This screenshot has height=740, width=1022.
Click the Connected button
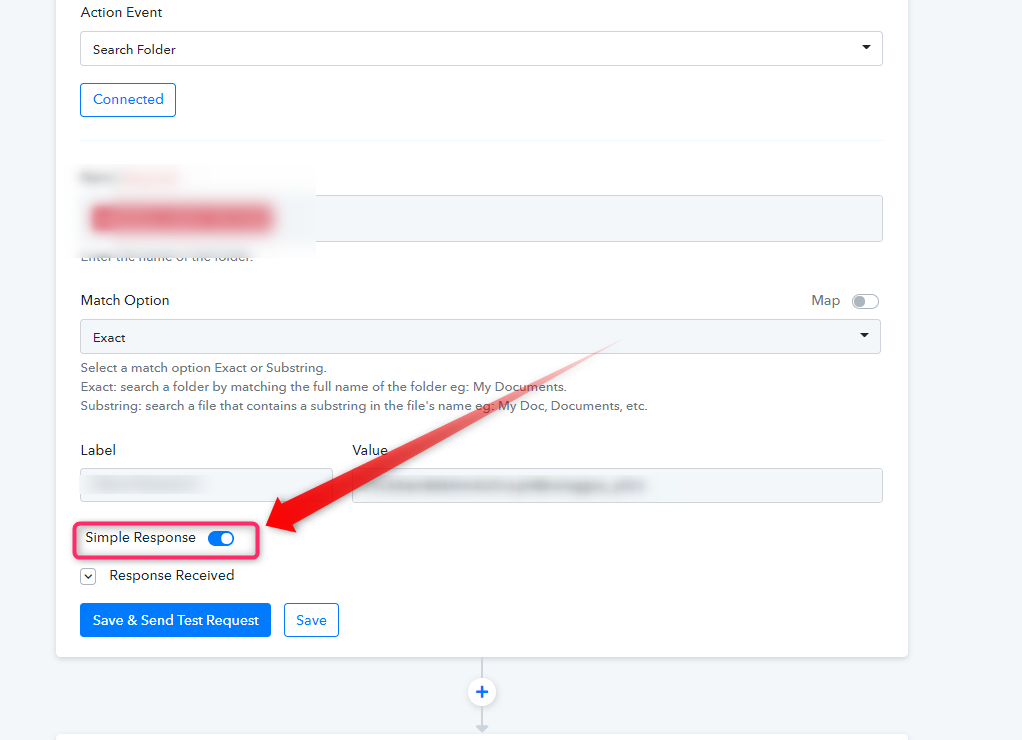(x=128, y=100)
